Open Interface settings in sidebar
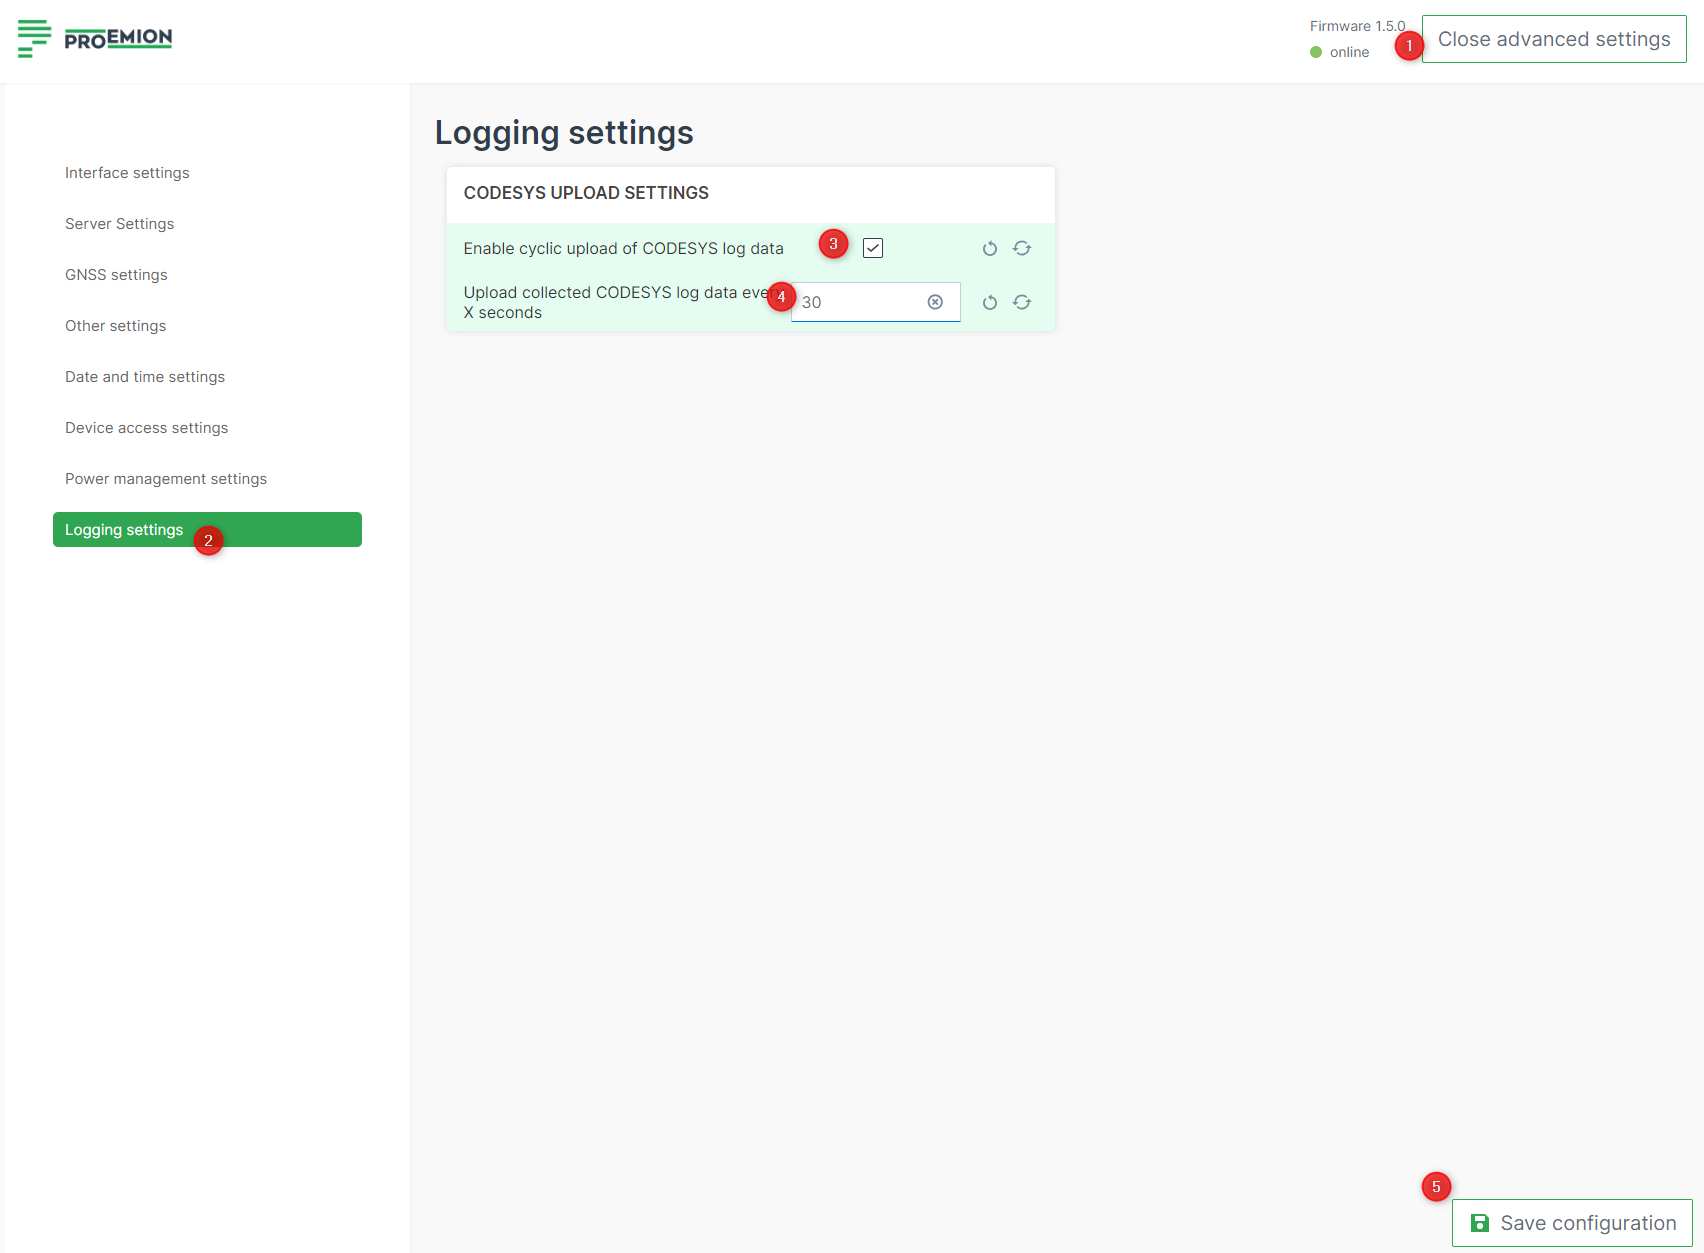 pos(127,173)
